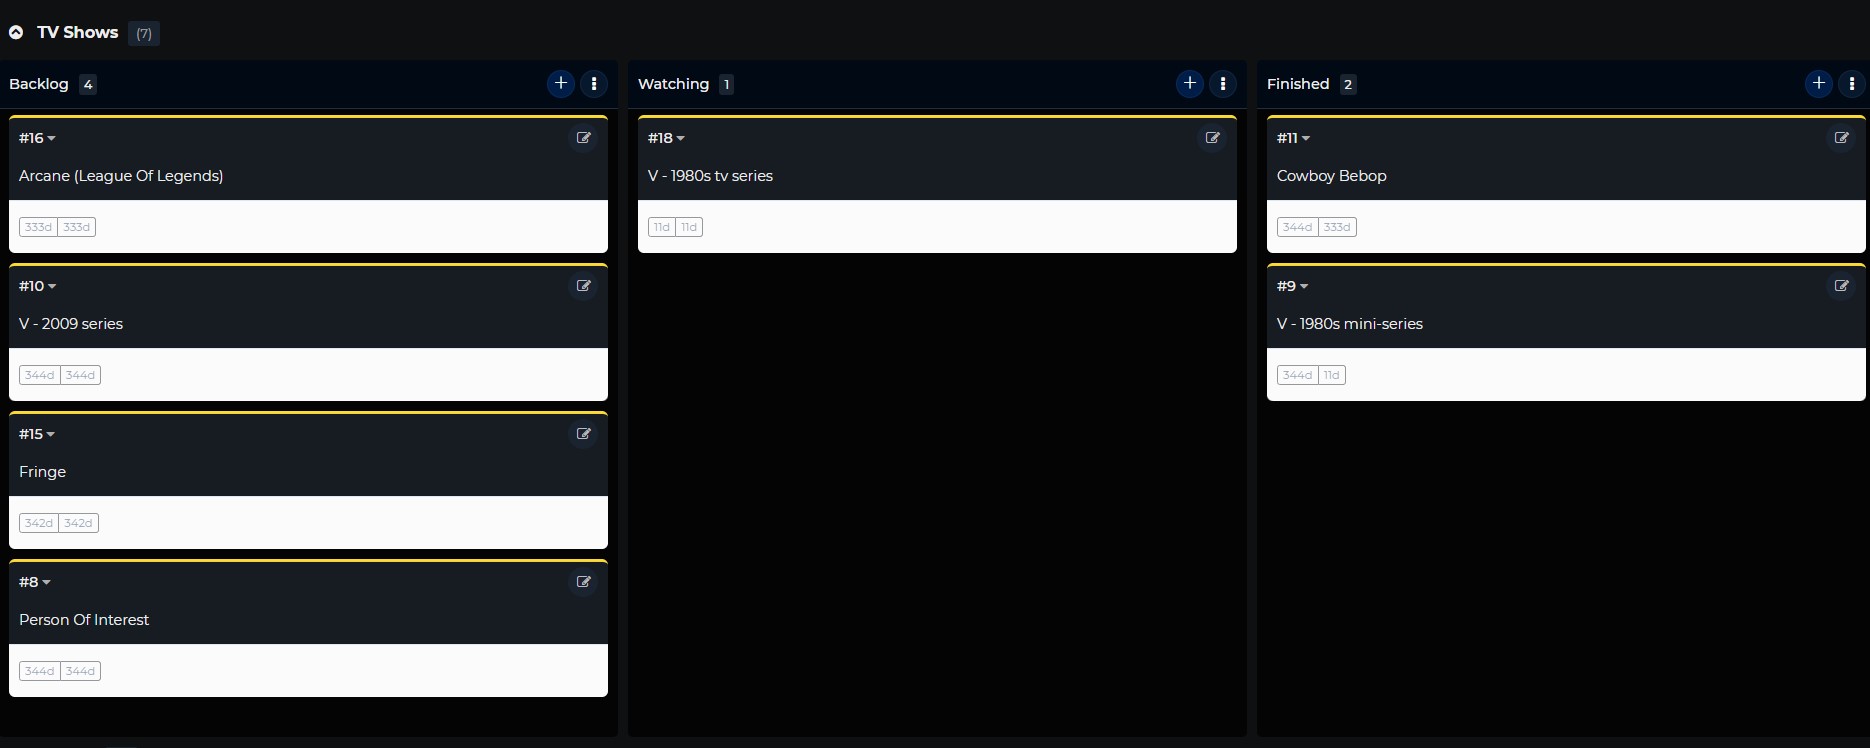The height and width of the screenshot is (748, 1870).
Task: Click the Backlog column task count badge
Action: 88,85
